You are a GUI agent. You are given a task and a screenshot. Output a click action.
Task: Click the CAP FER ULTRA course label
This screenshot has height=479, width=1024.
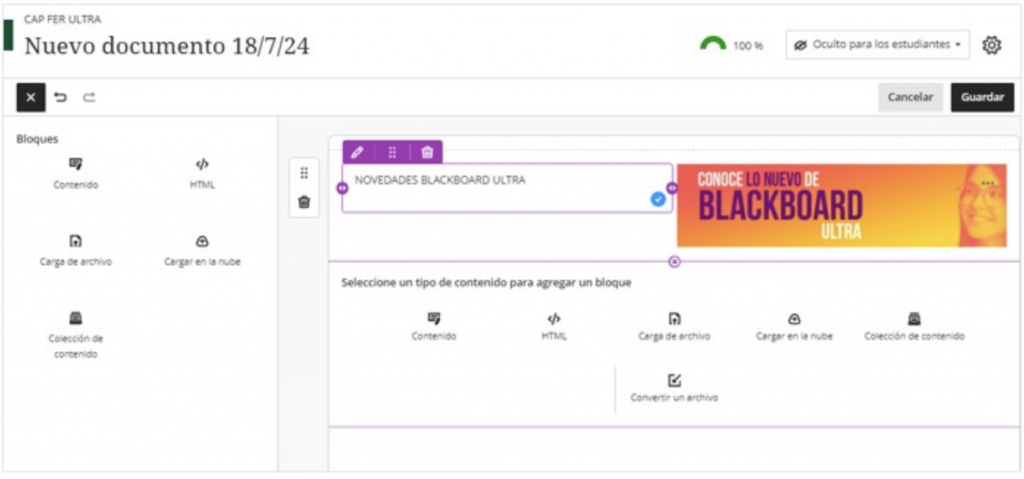pyautogui.click(x=63, y=20)
